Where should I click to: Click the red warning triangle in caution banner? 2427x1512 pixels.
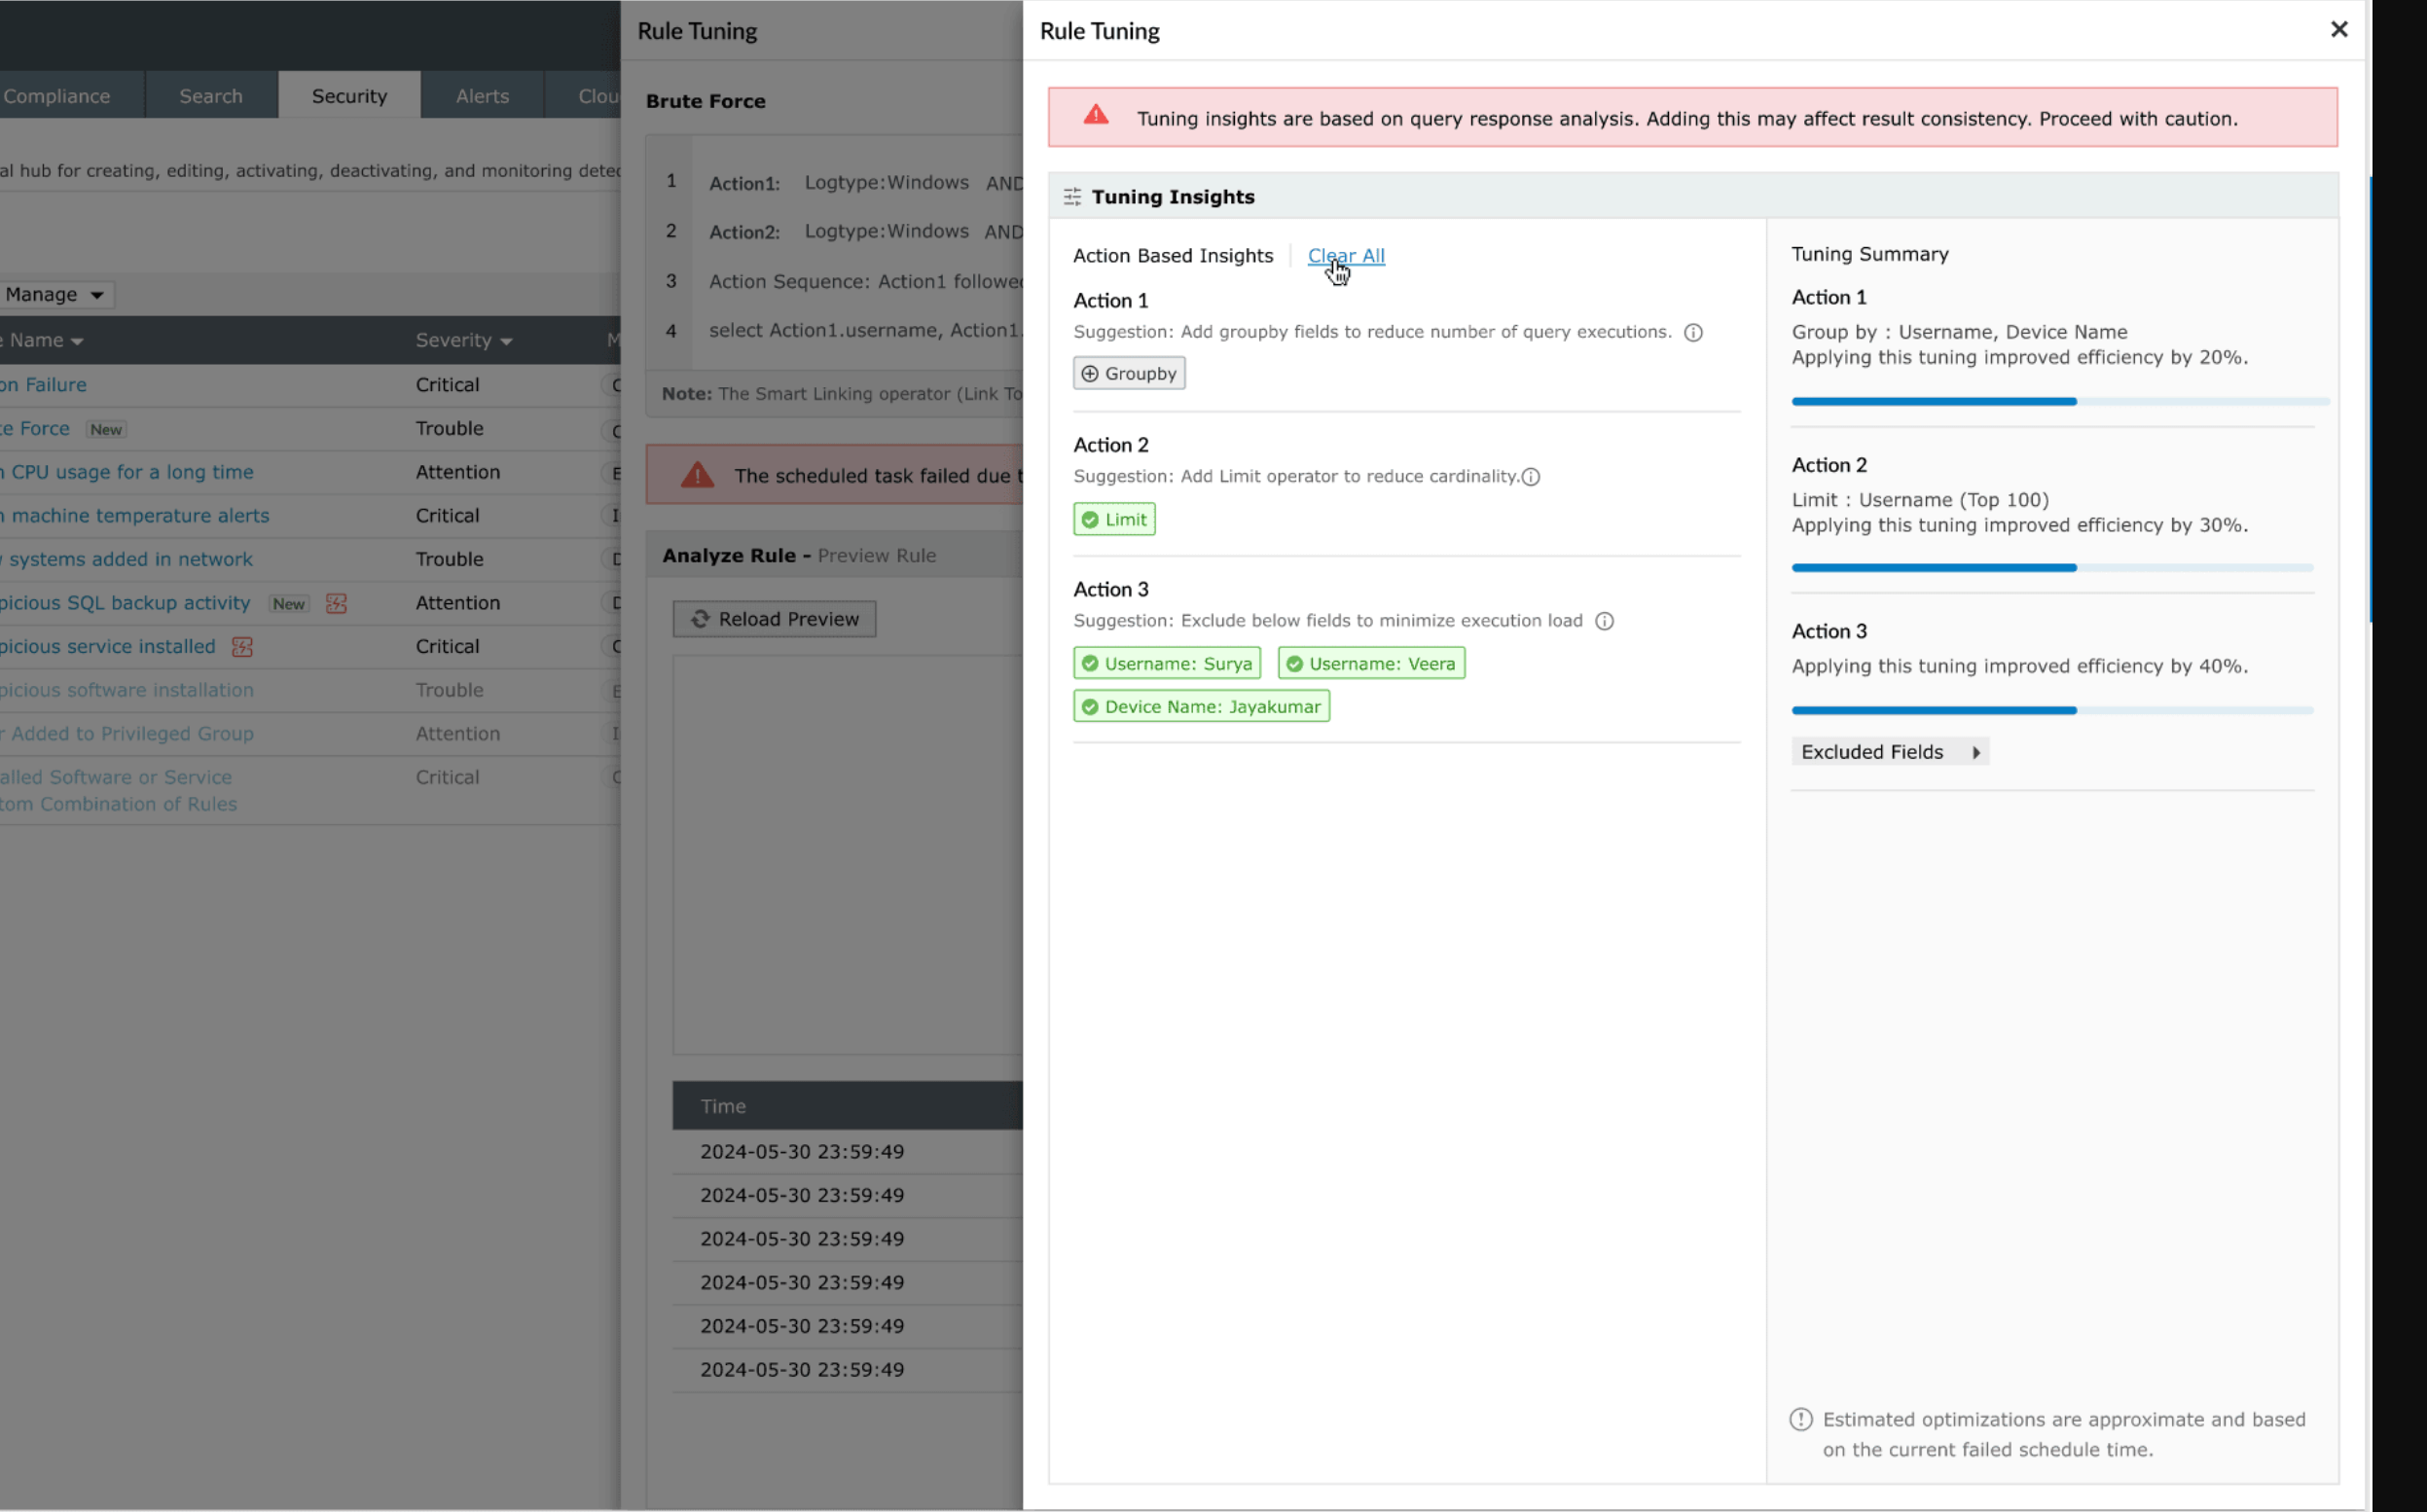(1096, 115)
